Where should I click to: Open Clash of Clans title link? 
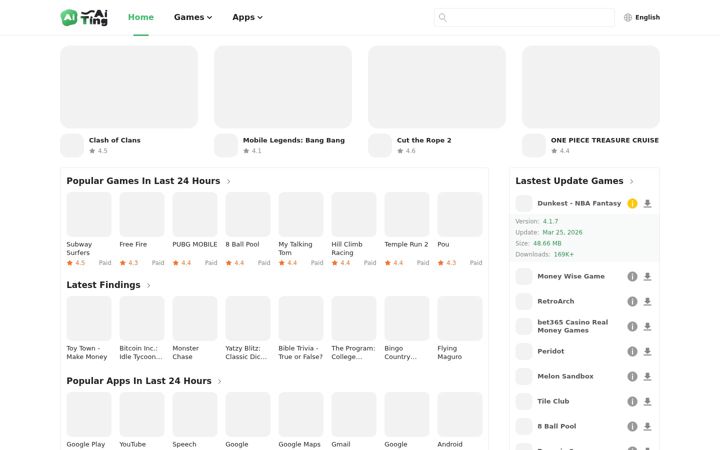click(115, 141)
